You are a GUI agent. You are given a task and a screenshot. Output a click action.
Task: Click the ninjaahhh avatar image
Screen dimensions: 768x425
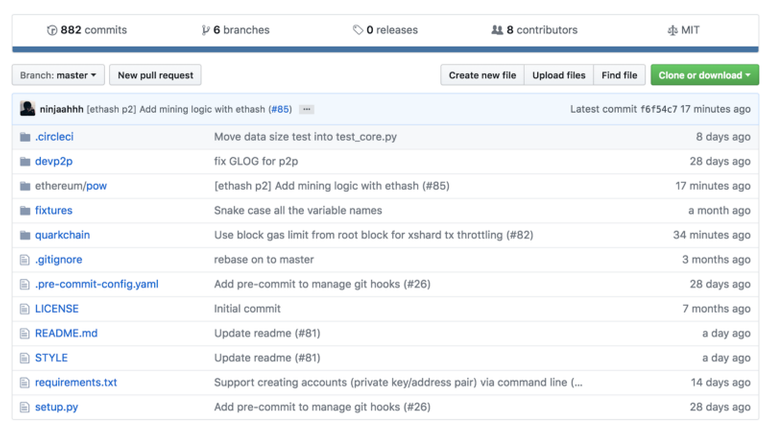[x=28, y=109]
